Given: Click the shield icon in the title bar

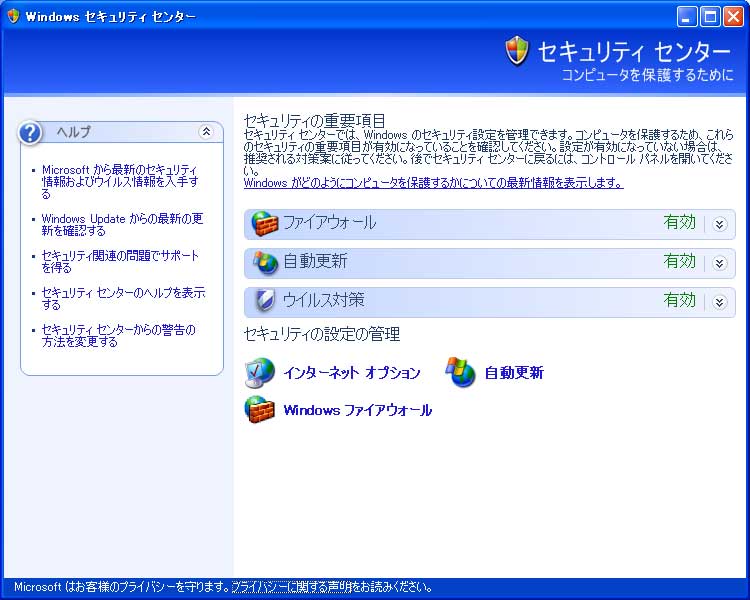Looking at the screenshot, I should tap(13, 16).
